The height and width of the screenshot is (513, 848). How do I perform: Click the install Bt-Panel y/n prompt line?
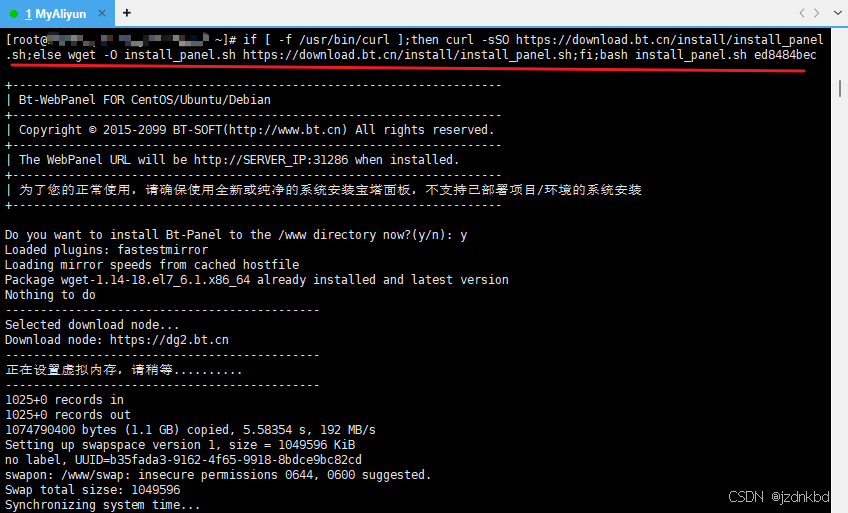236,235
